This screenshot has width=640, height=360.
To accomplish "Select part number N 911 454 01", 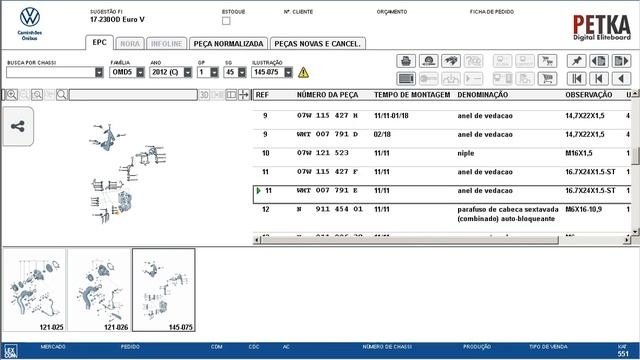I will pos(330,209).
